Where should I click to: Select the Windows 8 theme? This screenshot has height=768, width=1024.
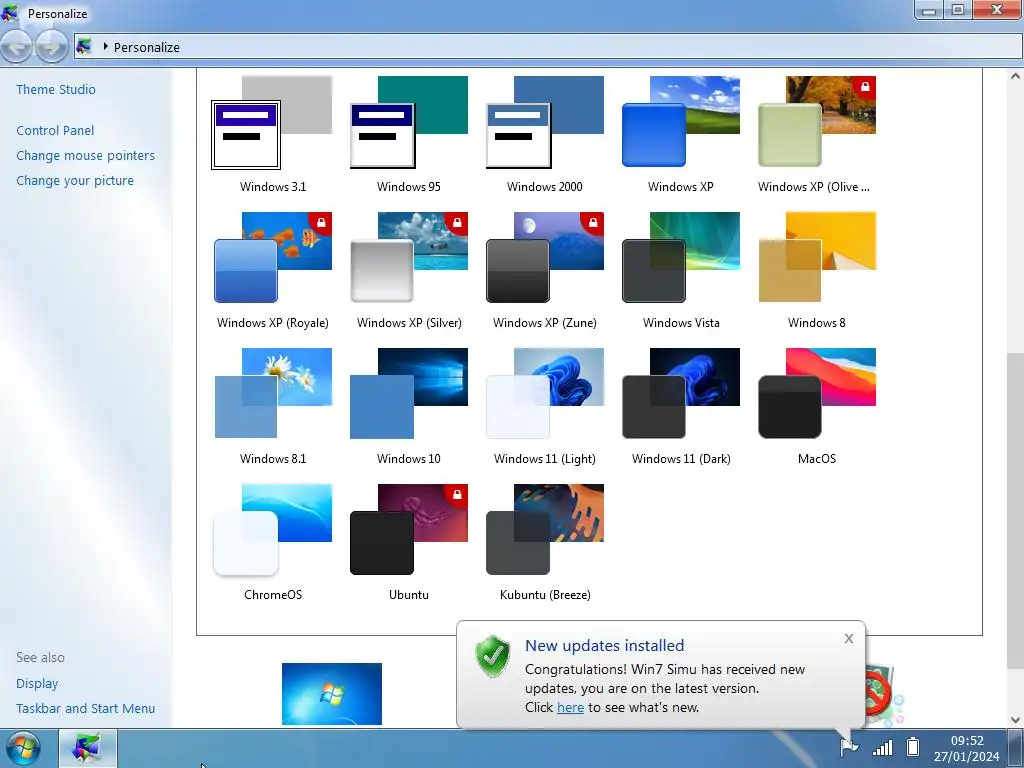pyautogui.click(x=816, y=270)
